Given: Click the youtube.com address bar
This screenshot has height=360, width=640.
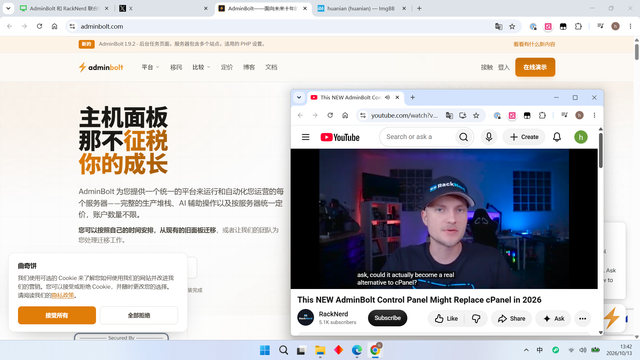Looking at the screenshot, I should pyautogui.click(x=404, y=116).
